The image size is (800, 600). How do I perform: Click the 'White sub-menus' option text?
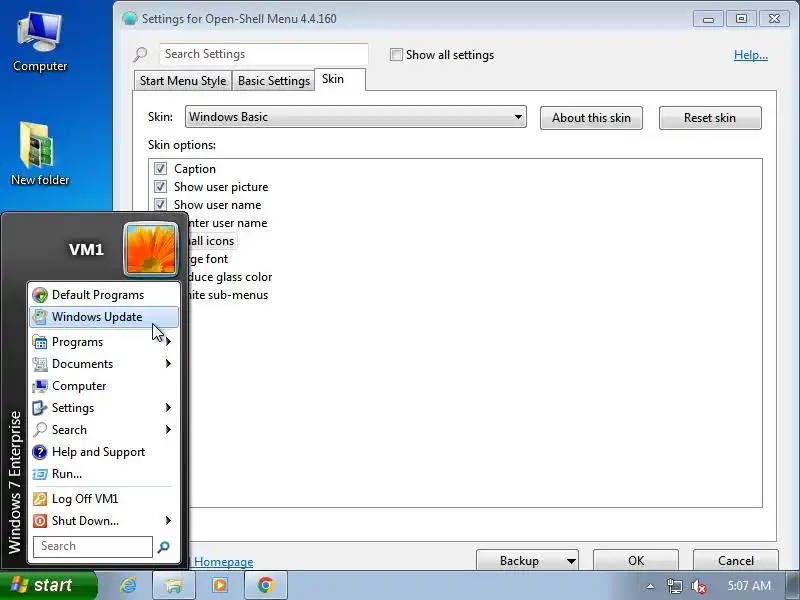228,294
